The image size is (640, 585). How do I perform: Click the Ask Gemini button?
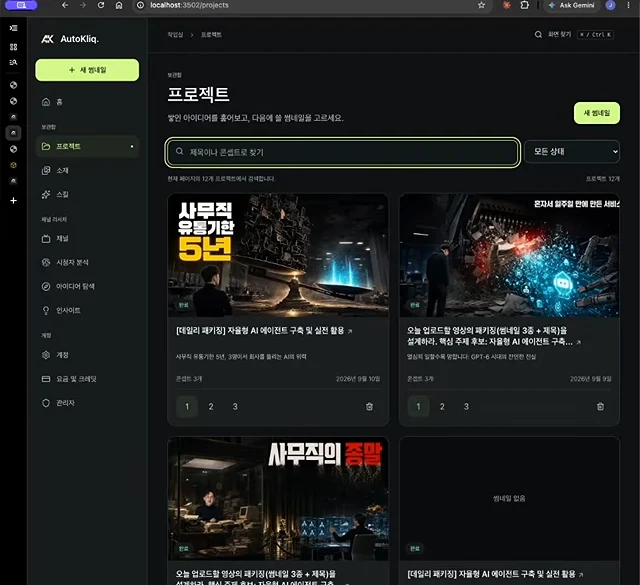[x=571, y=5]
